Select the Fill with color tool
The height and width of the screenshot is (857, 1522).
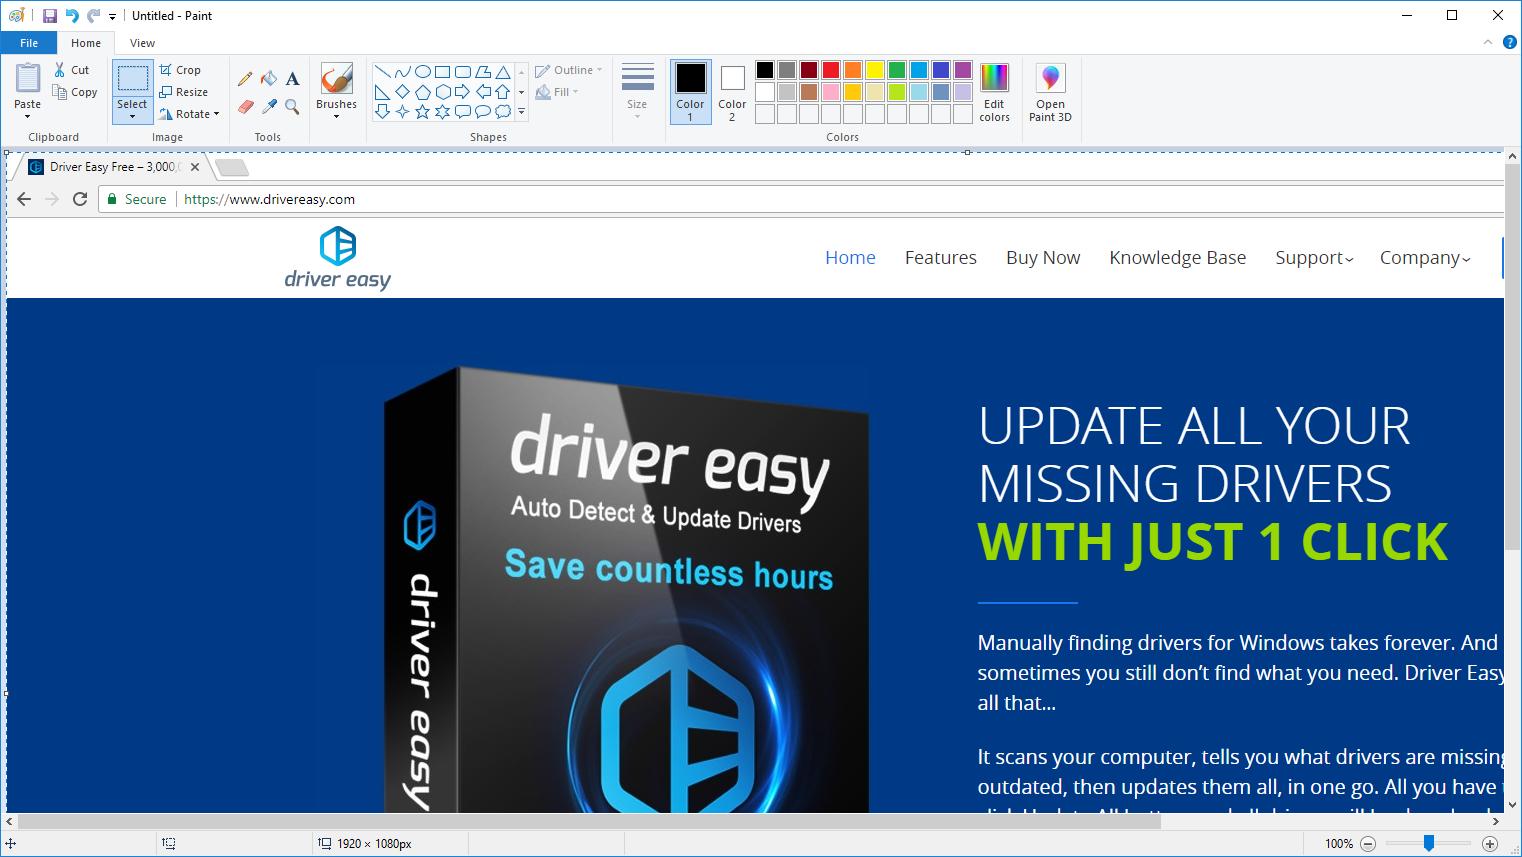[268, 78]
